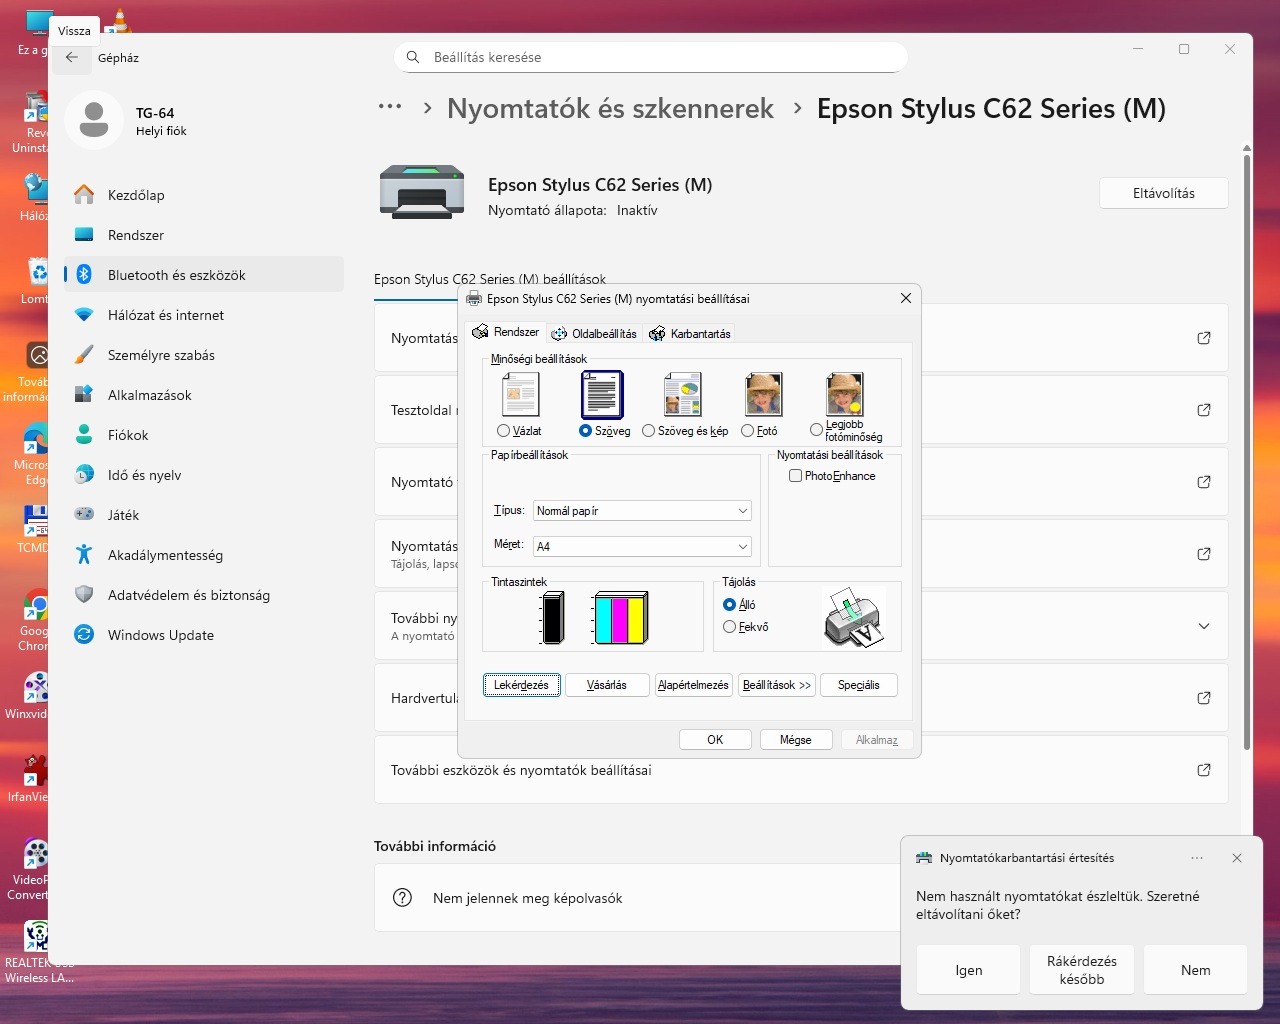The width and height of the screenshot is (1280, 1024).
Task: Click the Eltávolítás remove printer button
Action: click(x=1164, y=193)
